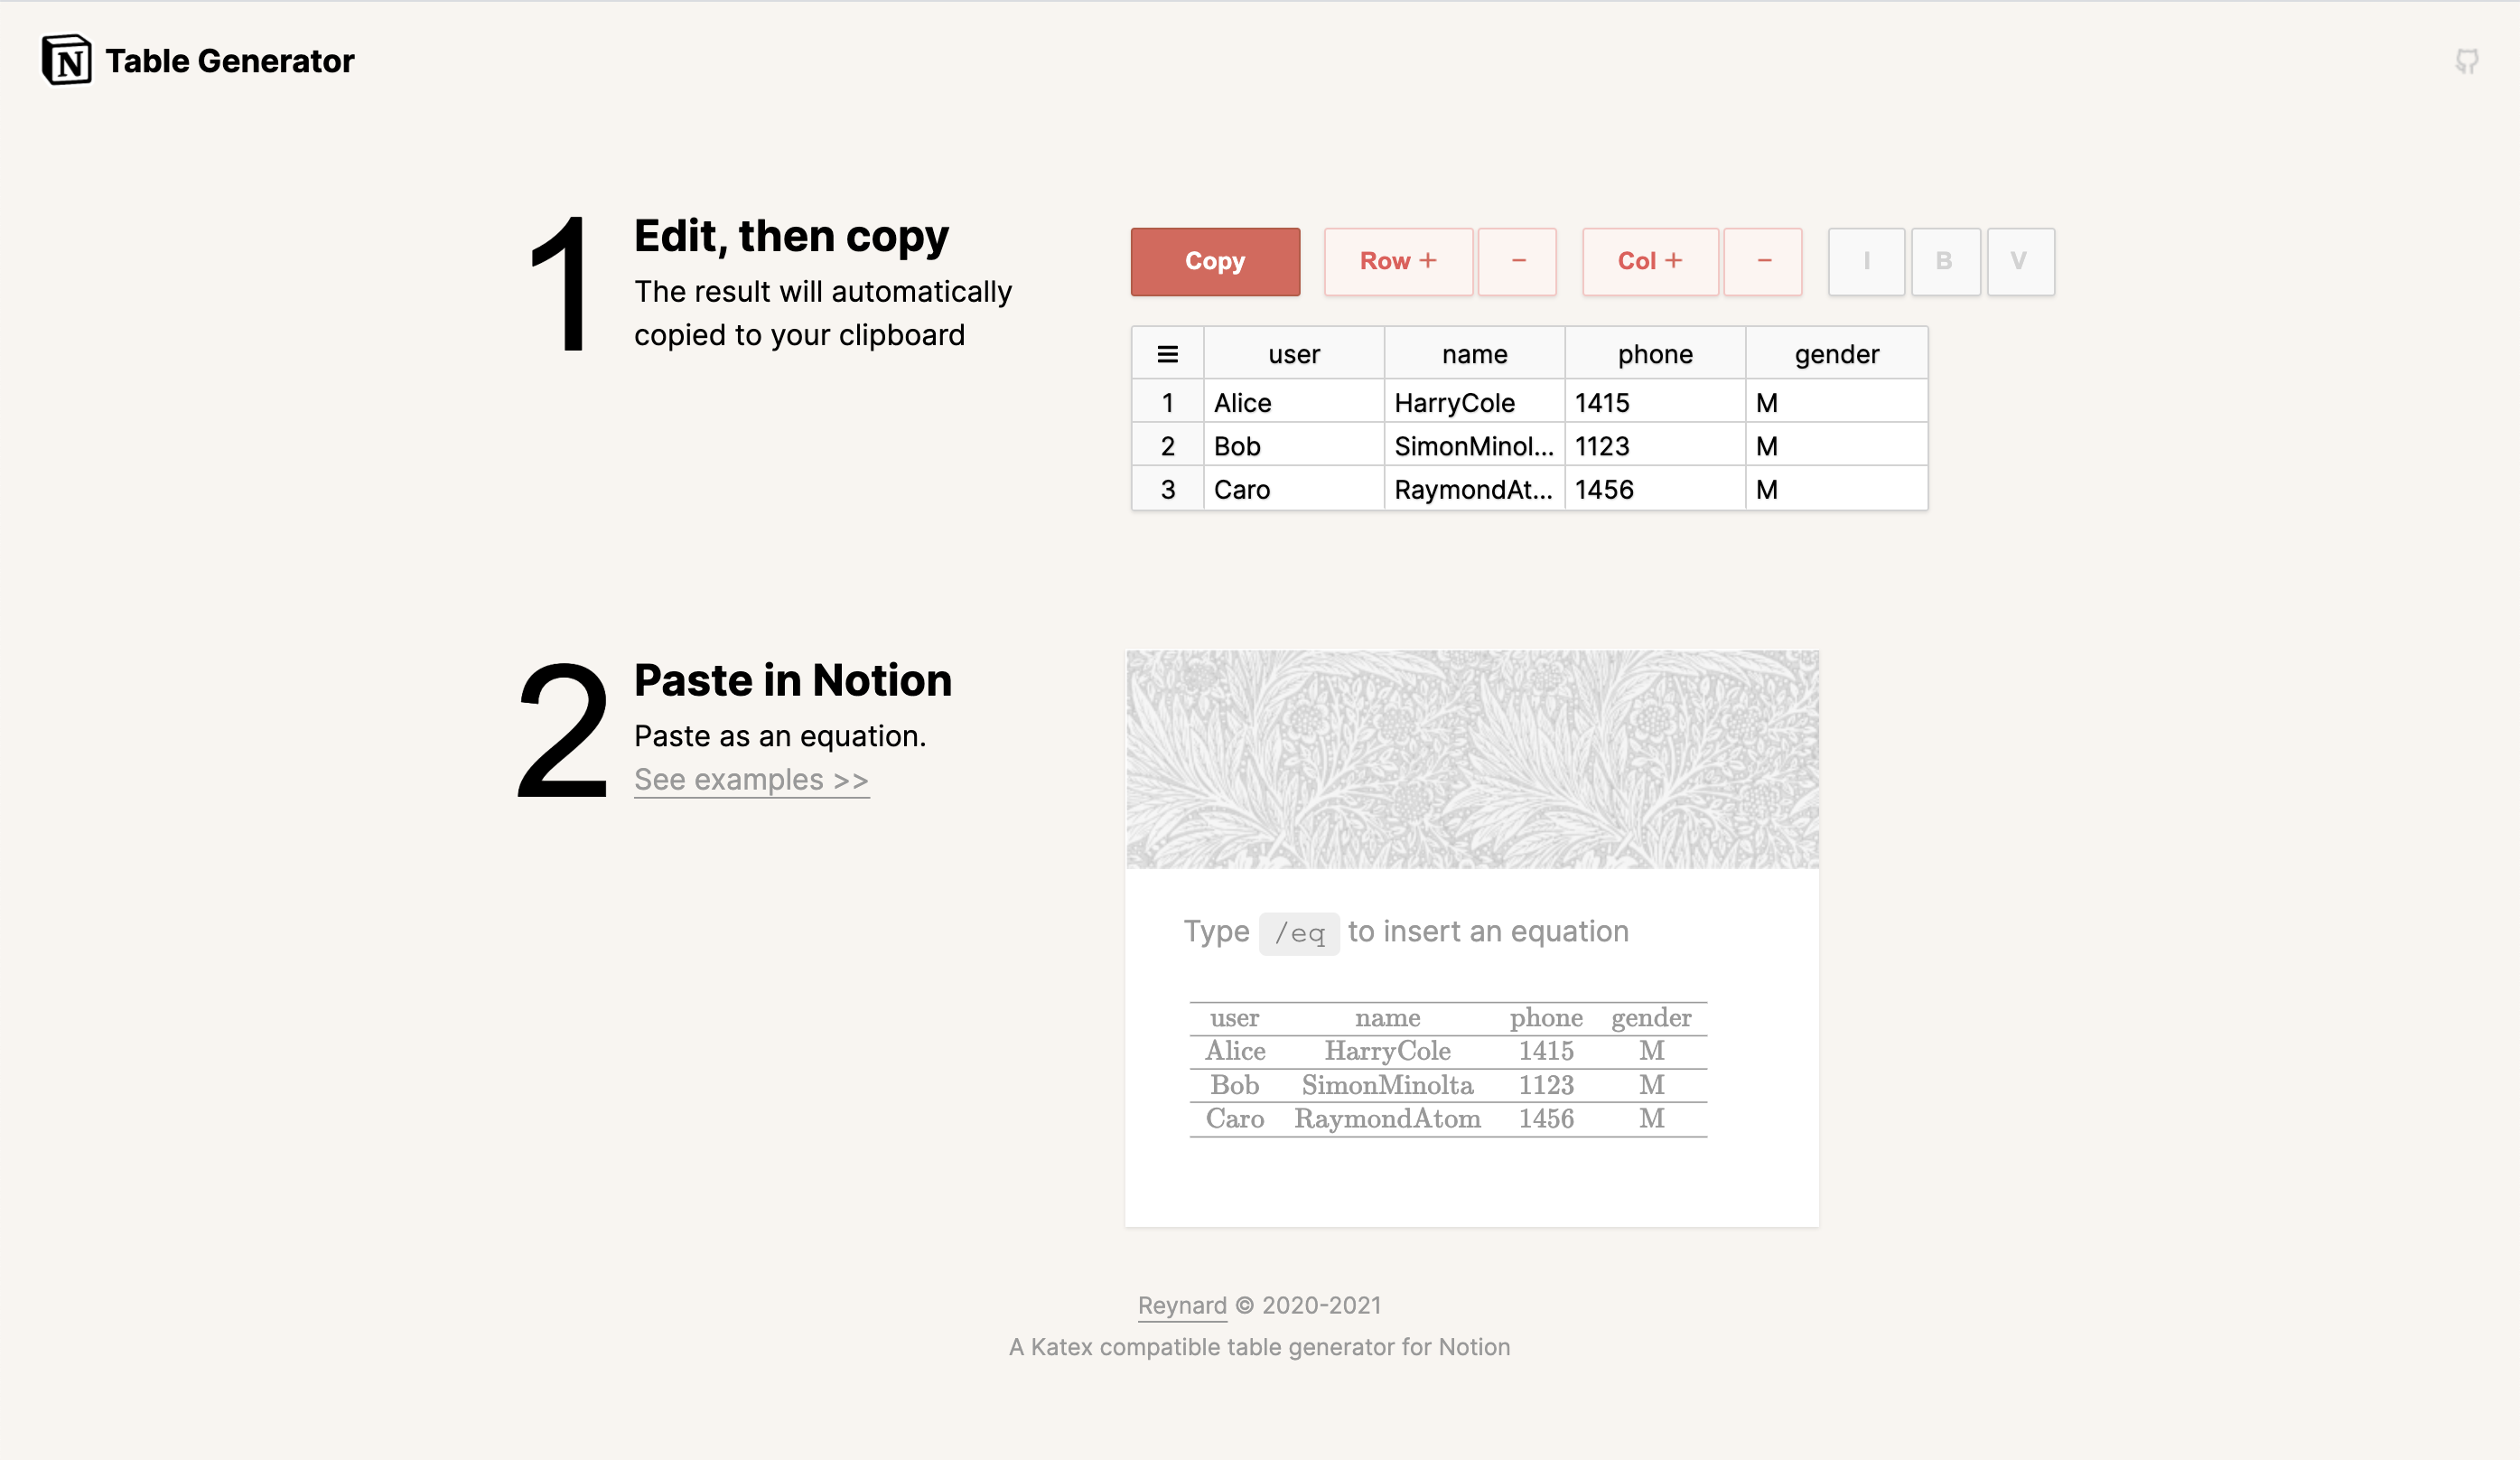This screenshot has height=1460, width=2520.
Task: Remove a column with the minus button
Action: tap(1762, 261)
